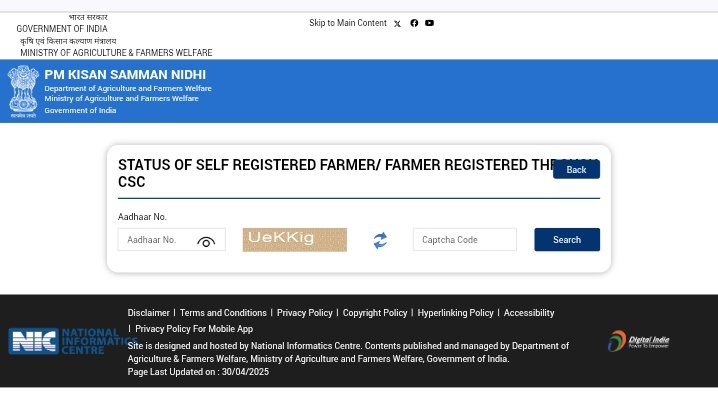Viewport: 718px width, 418px height.
Task: Click the Back button
Action: (576, 169)
